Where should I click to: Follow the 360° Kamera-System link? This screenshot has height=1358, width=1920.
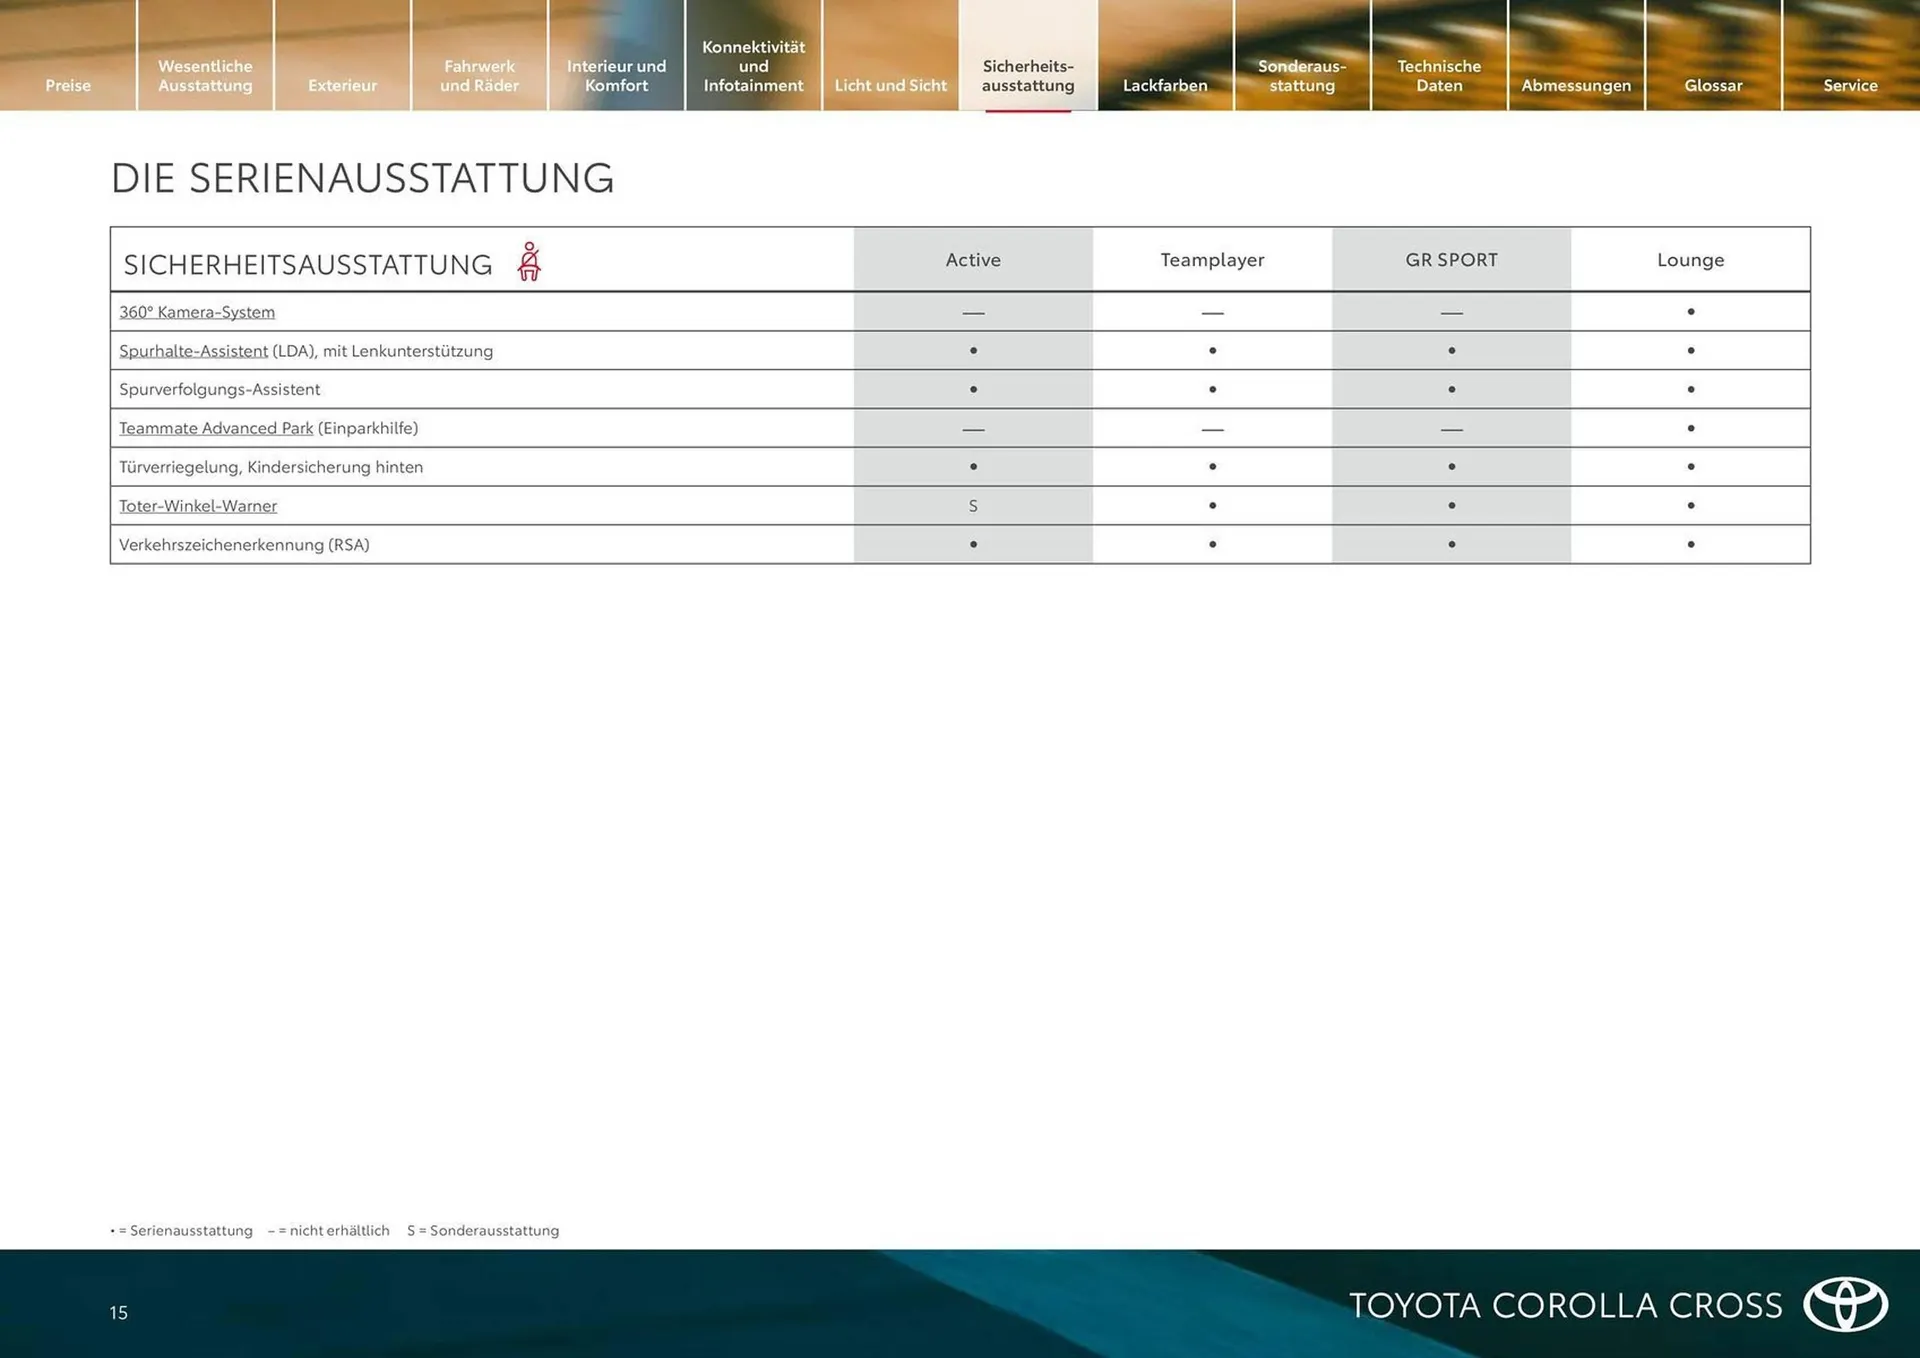click(197, 312)
